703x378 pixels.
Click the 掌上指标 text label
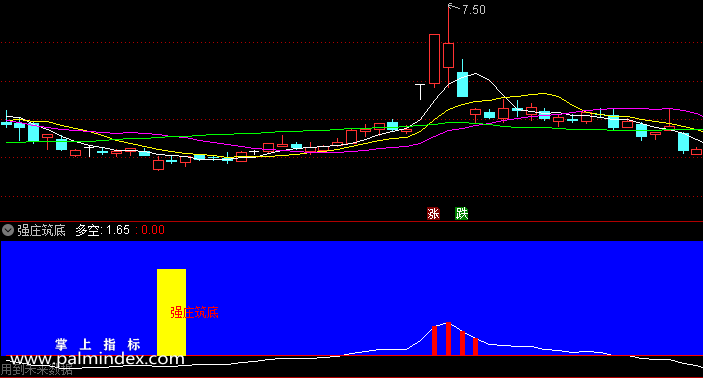[98, 344]
